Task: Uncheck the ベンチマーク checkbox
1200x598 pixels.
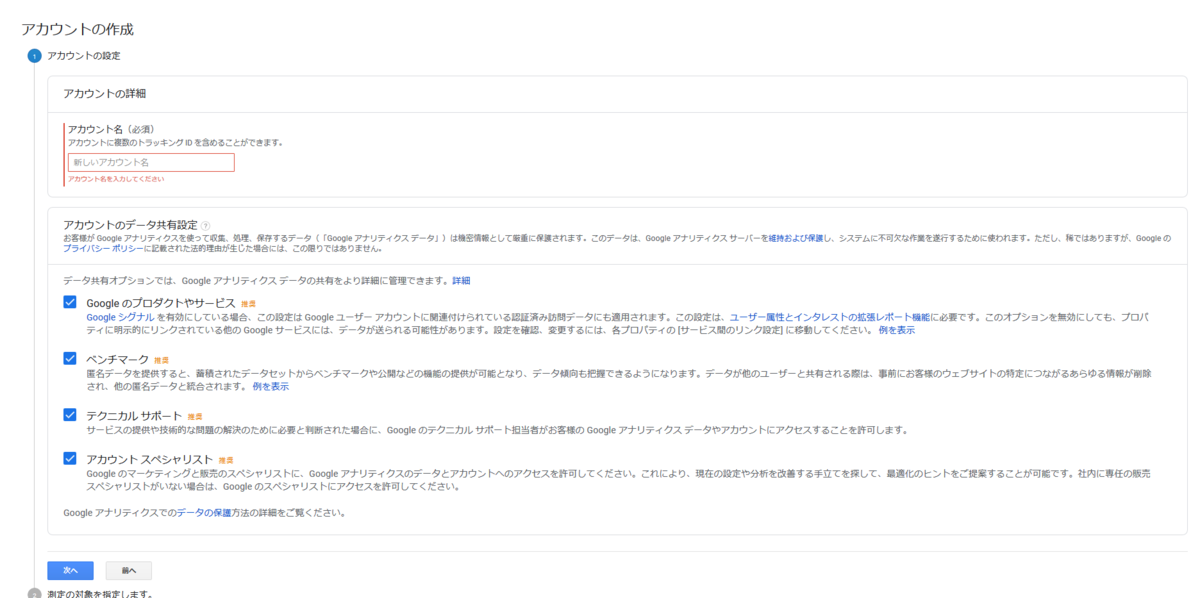Action: pos(70,358)
